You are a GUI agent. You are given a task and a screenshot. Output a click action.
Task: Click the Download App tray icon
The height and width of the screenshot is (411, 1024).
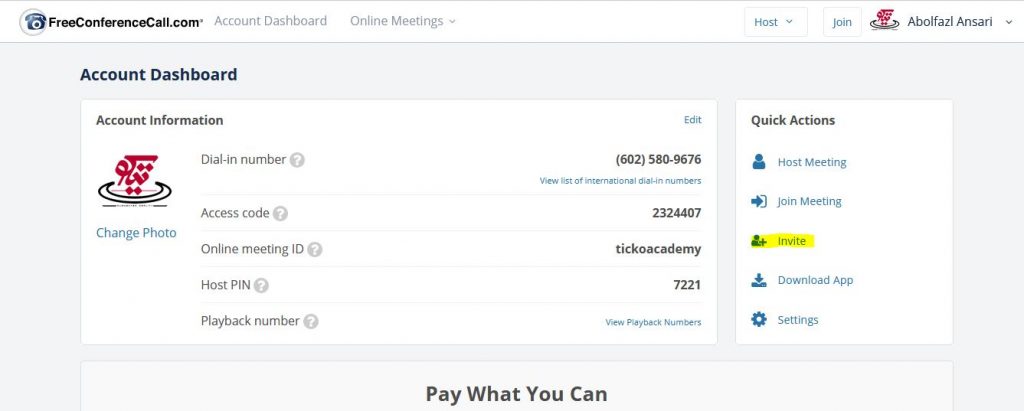(x=759, y=280)
